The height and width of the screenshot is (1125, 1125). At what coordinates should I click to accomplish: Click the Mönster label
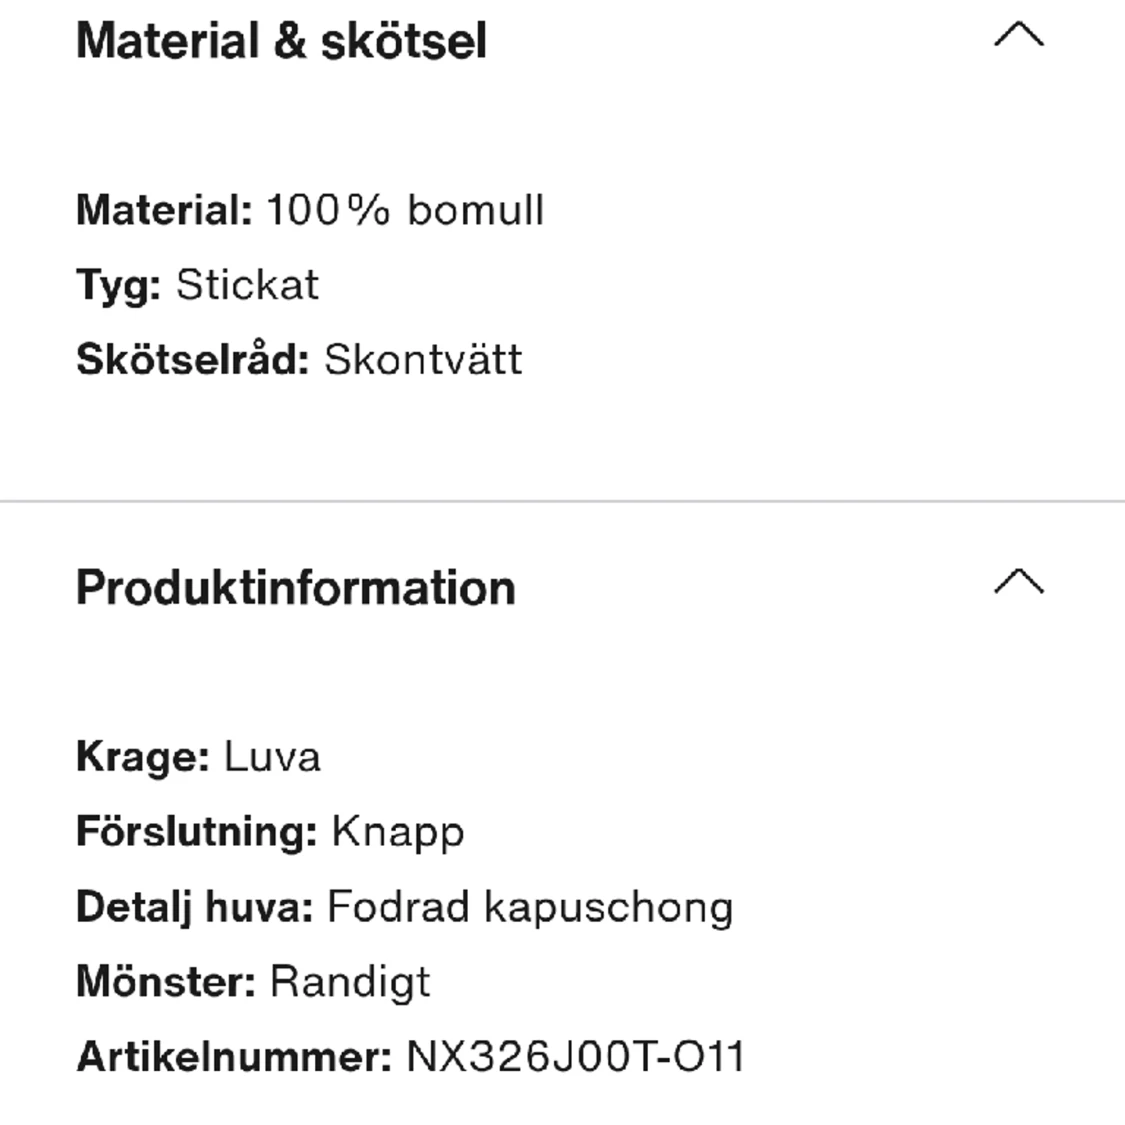(166, 982)
